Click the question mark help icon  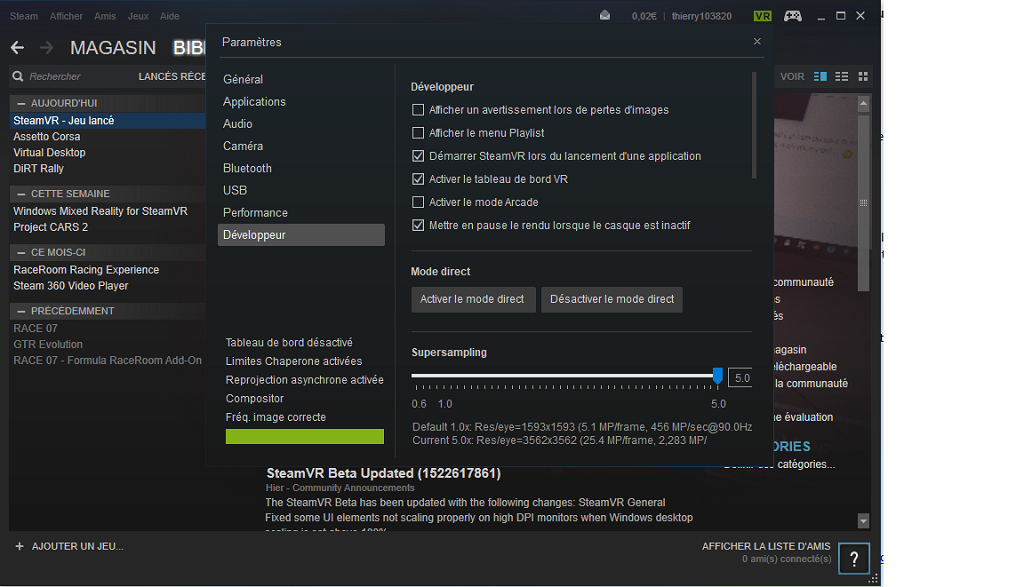pyautogui.click(x=854, y=558)
